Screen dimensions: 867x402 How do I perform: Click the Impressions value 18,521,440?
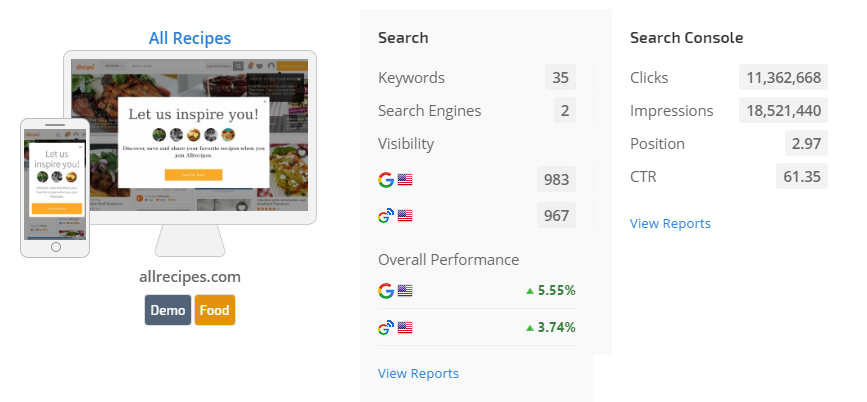(x=782, y=111)
